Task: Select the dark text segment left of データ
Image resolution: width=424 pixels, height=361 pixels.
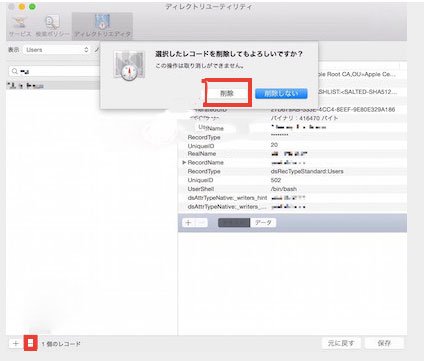Action: click(234, 223)
